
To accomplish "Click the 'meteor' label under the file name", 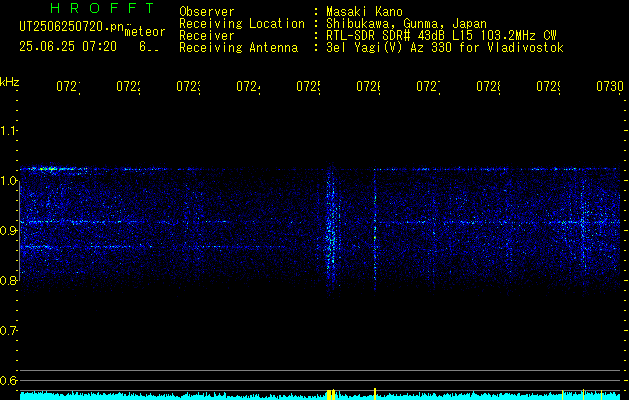I will coord(145,32).
